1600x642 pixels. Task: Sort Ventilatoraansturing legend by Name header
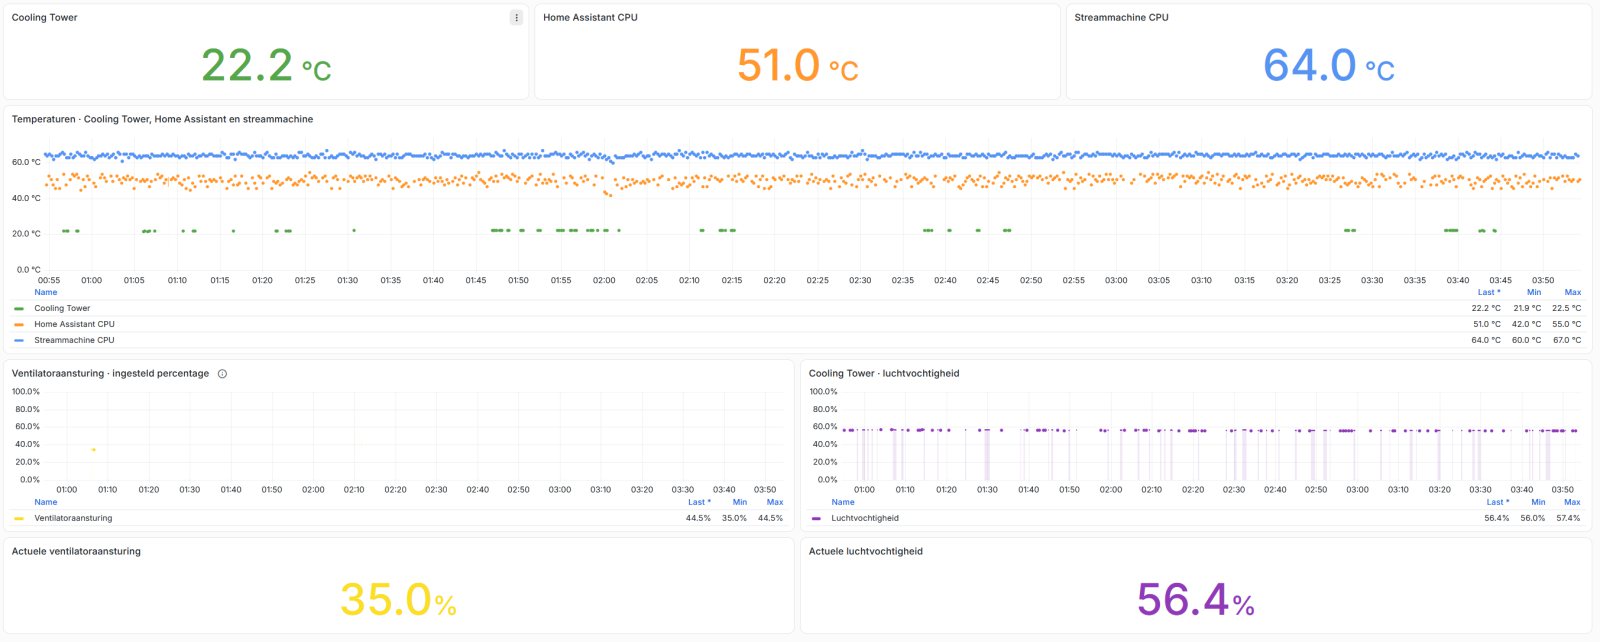click(46, 503)
